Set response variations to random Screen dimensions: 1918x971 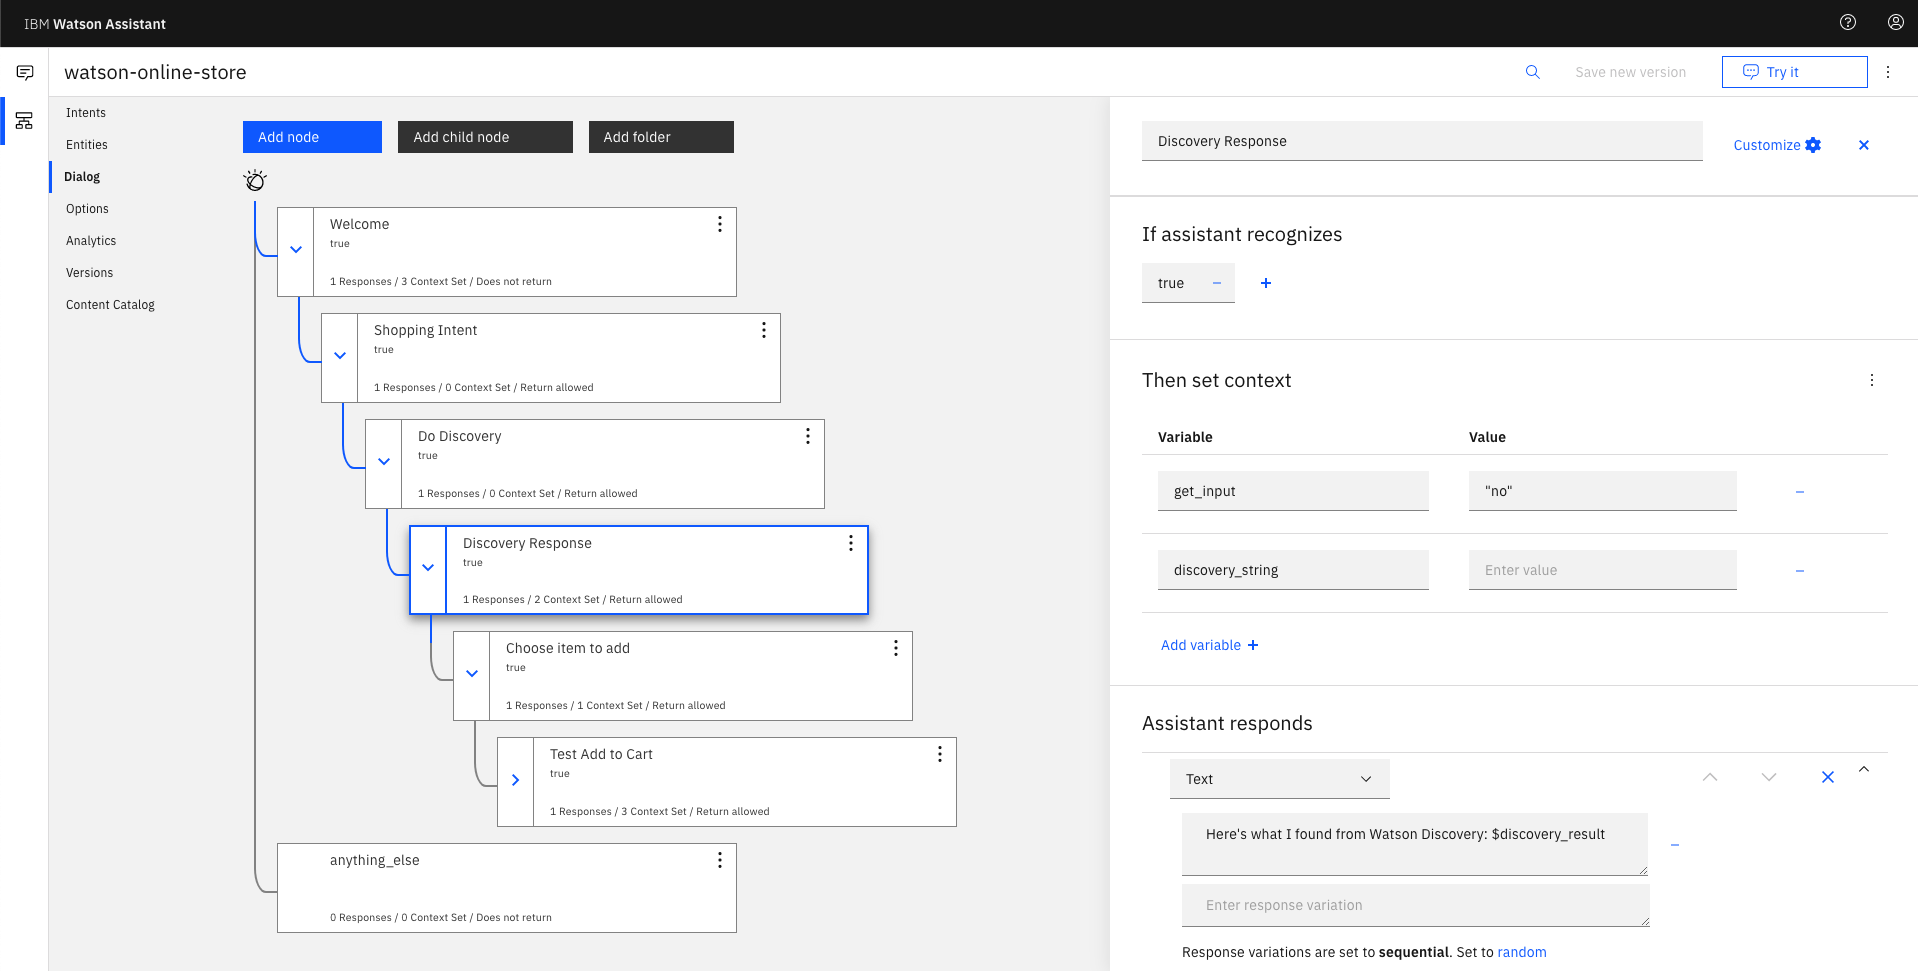click(1522, 952)
